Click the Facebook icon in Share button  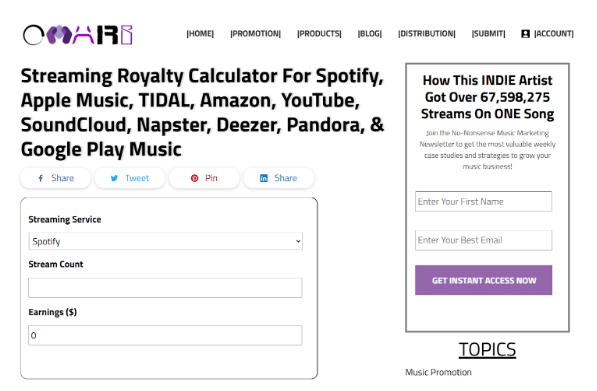tap(41, 178)
